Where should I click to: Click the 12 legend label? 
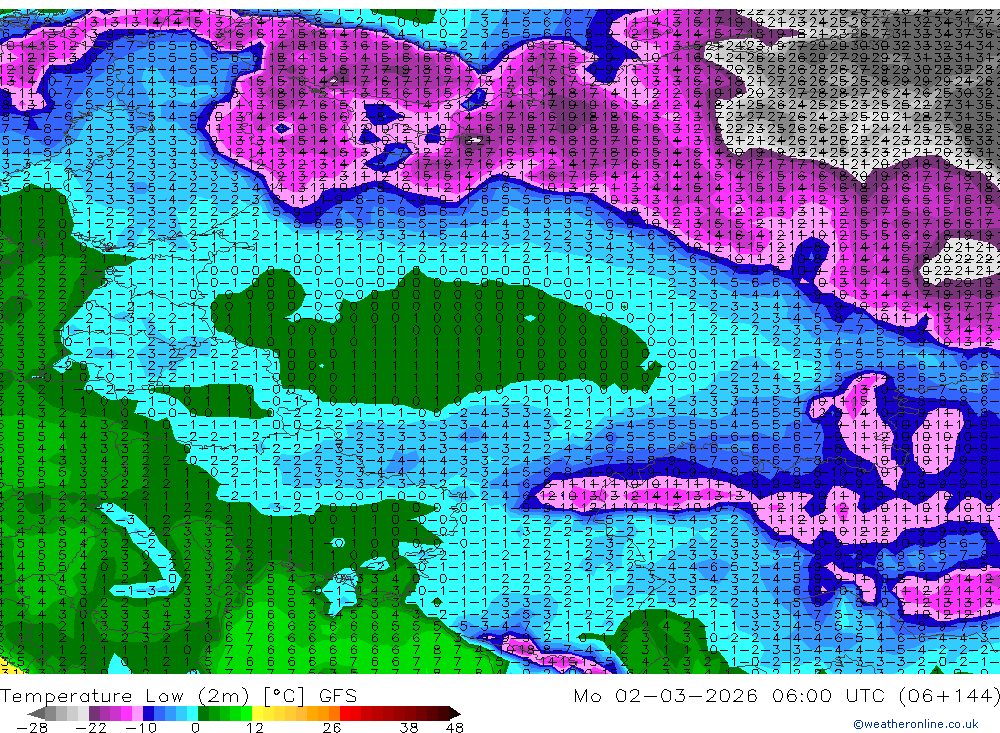click(x=255, y=727)
